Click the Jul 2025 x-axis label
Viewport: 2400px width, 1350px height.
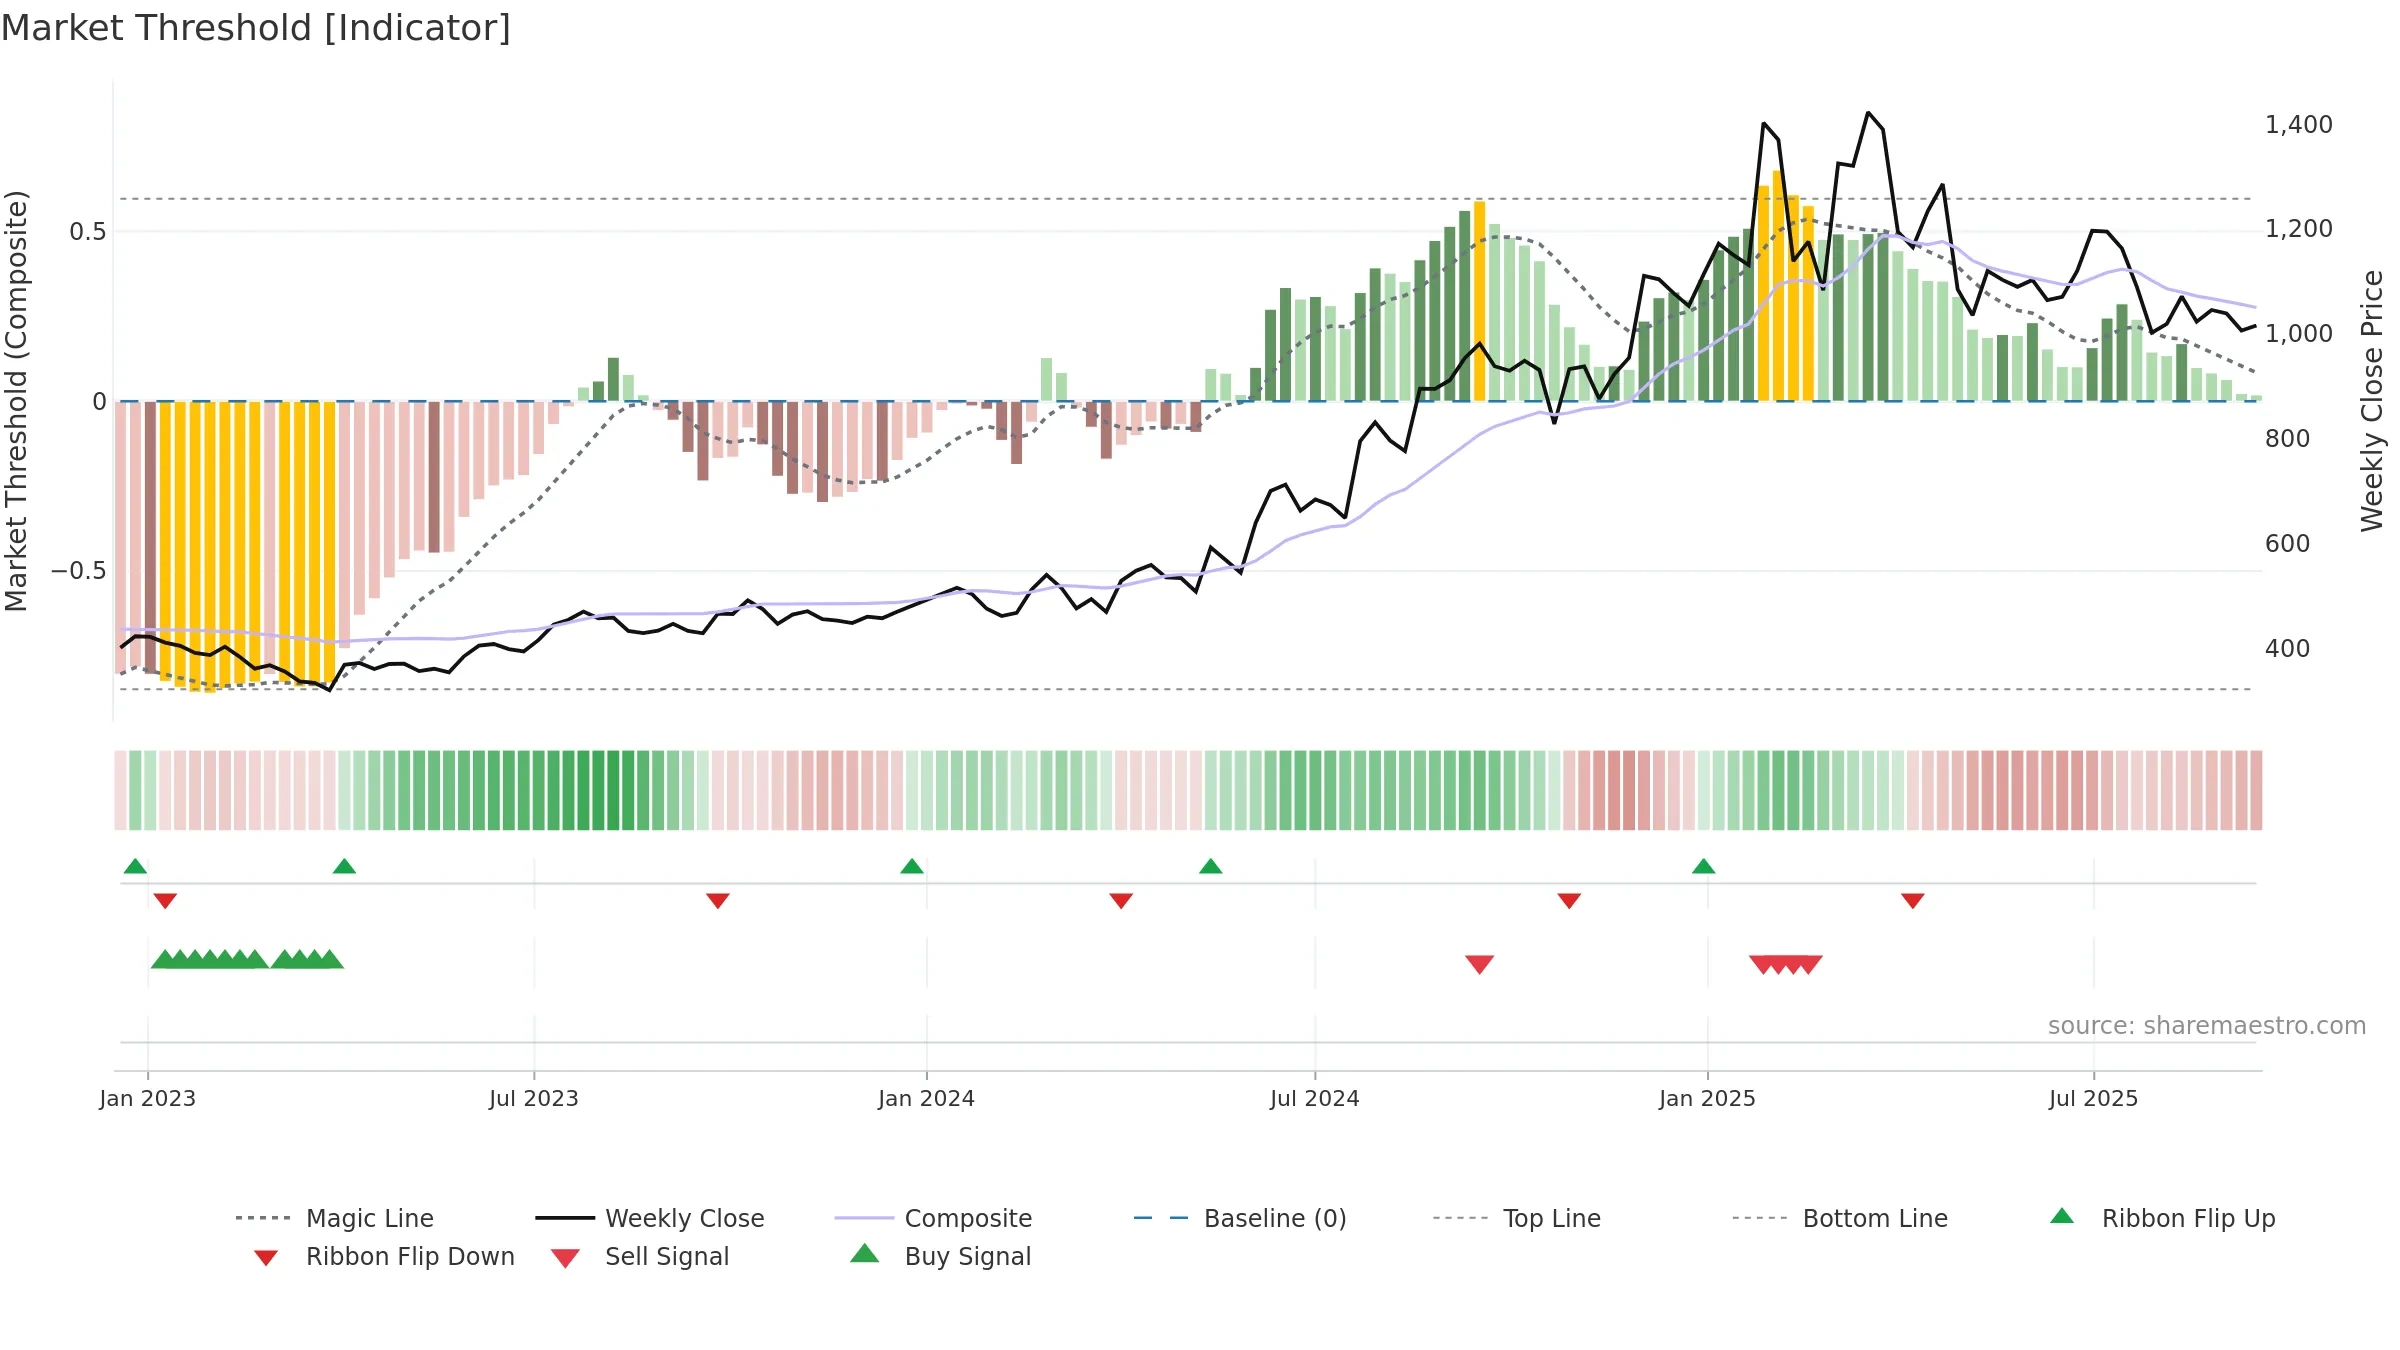tap(2093, 1098)
